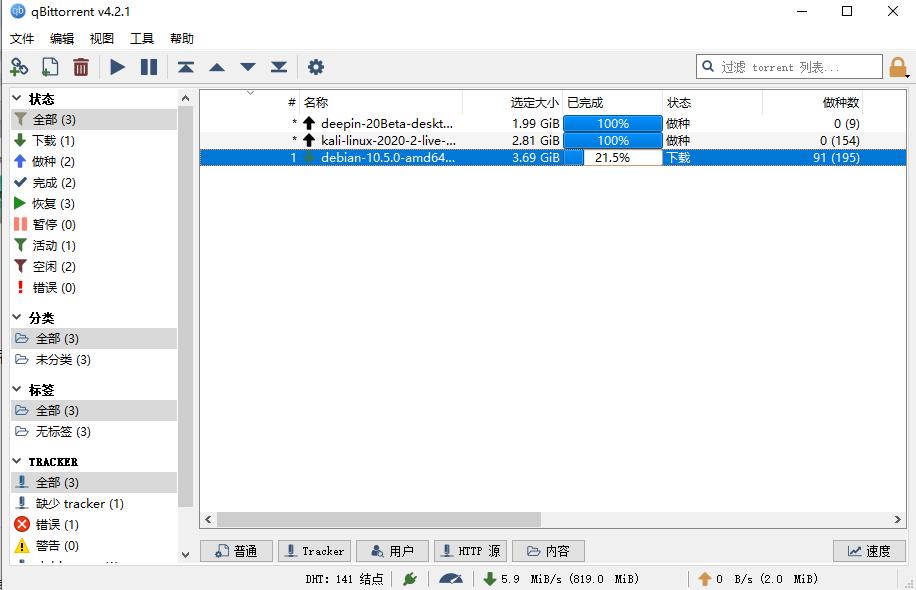Switch to the Tracker tab

pyautogui.click(x=313, y=551)
